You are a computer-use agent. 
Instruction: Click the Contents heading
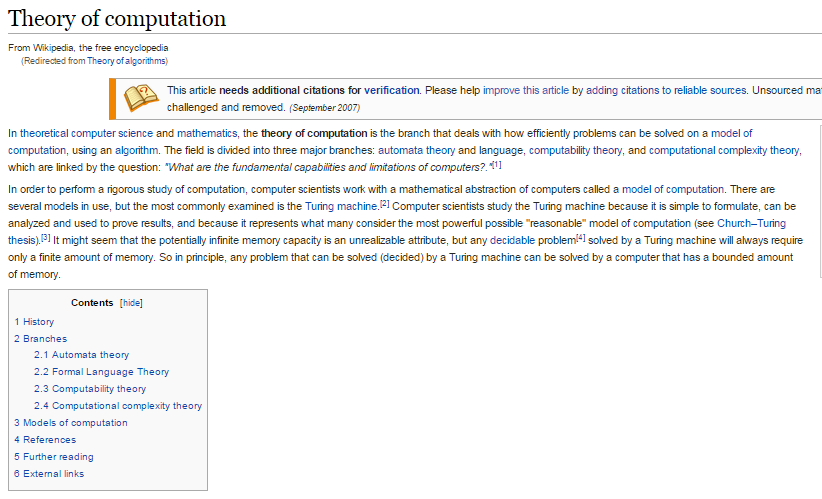click(92, 303)
